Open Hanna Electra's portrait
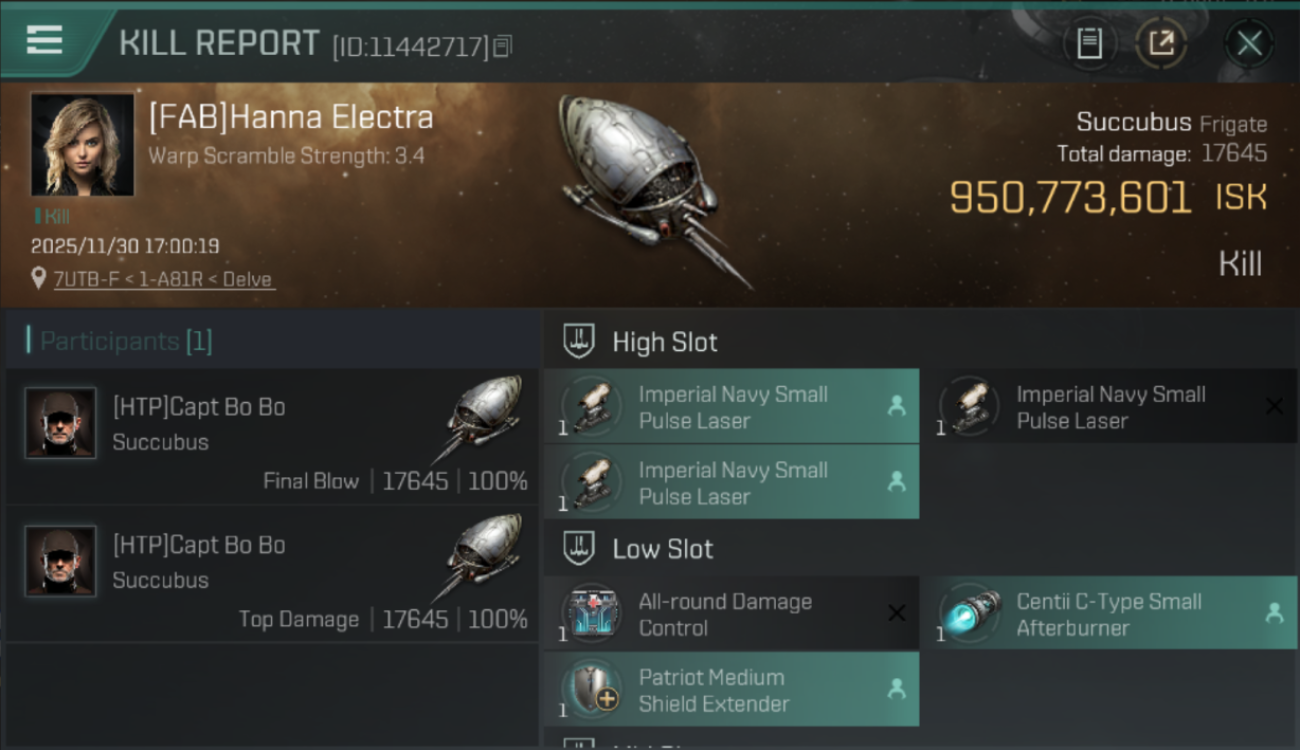The image size is (1300, 750). click(x=82, y=145)
